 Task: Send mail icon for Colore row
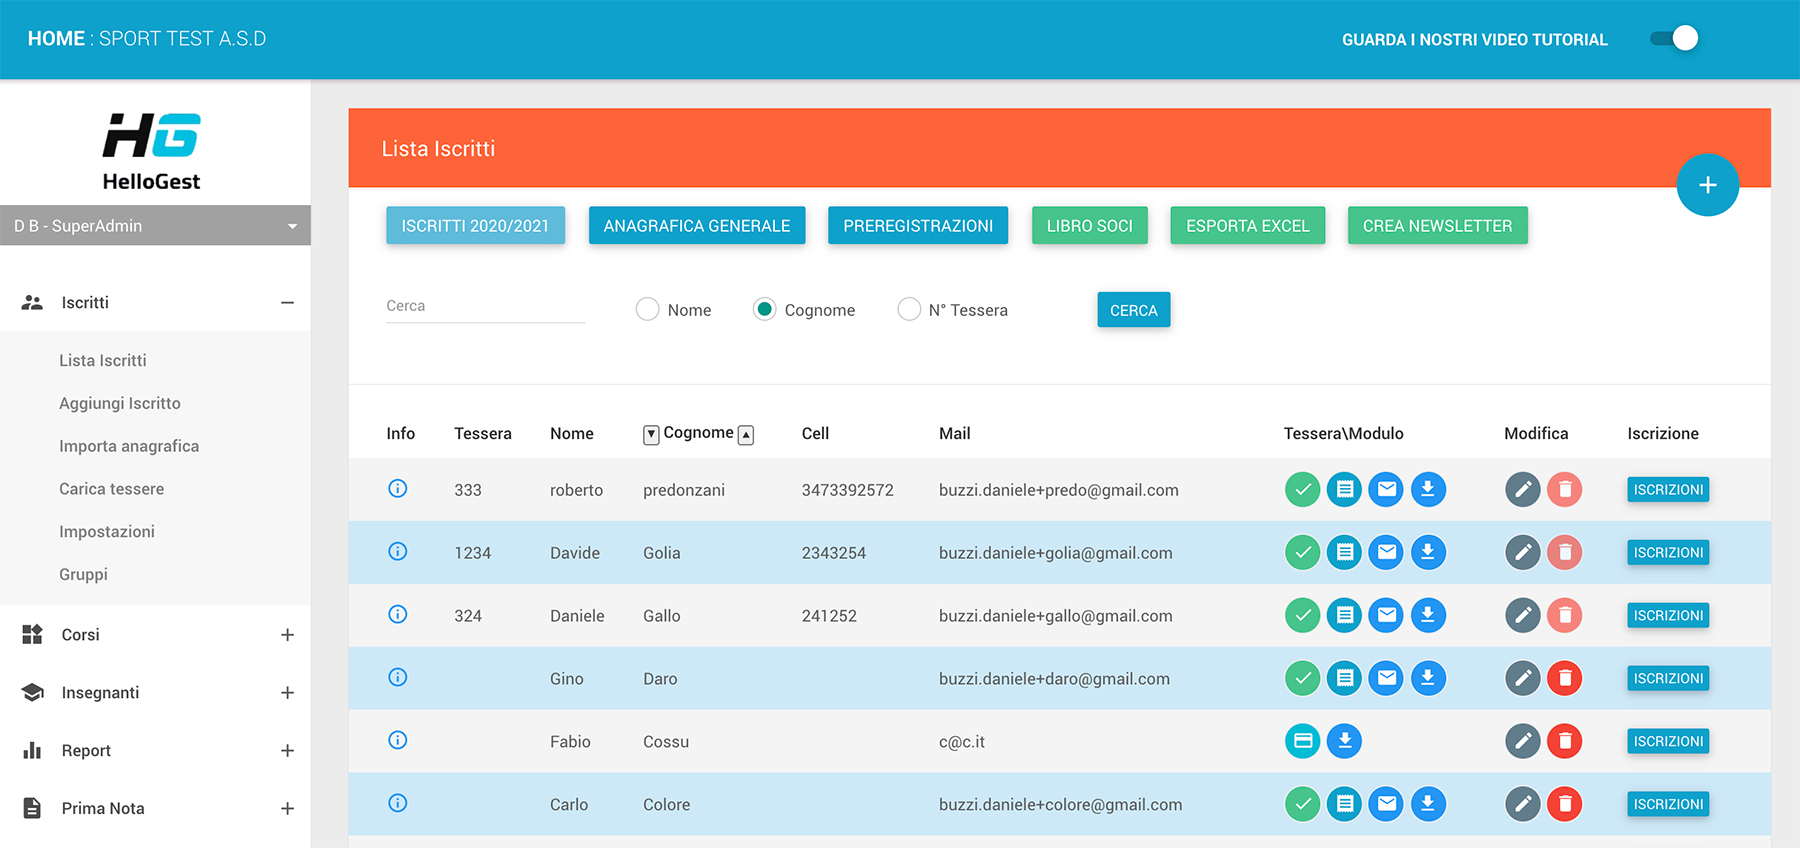(1386, 804)
